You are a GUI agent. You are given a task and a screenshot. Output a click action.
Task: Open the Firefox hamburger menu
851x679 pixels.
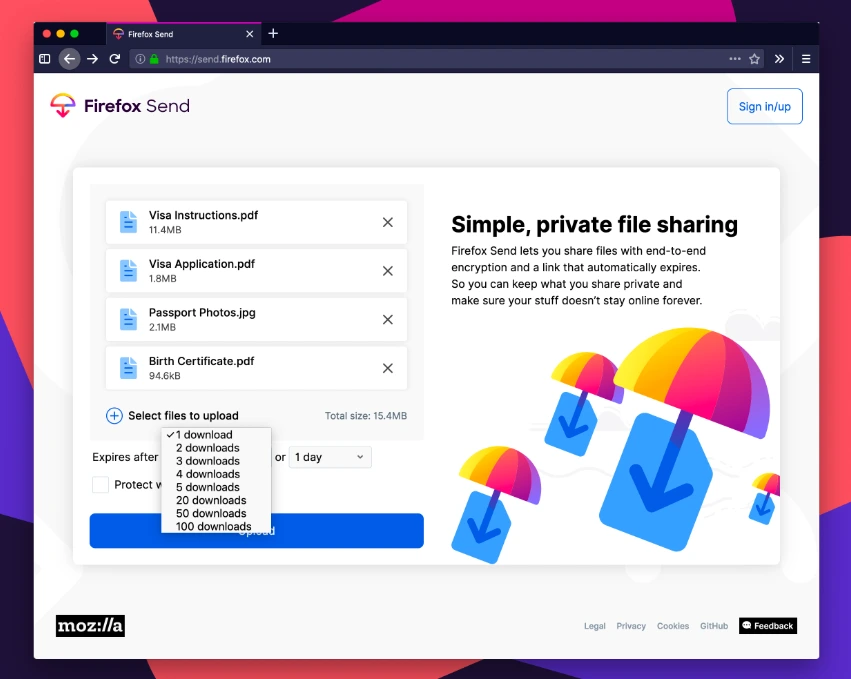[x=806, y=59]
